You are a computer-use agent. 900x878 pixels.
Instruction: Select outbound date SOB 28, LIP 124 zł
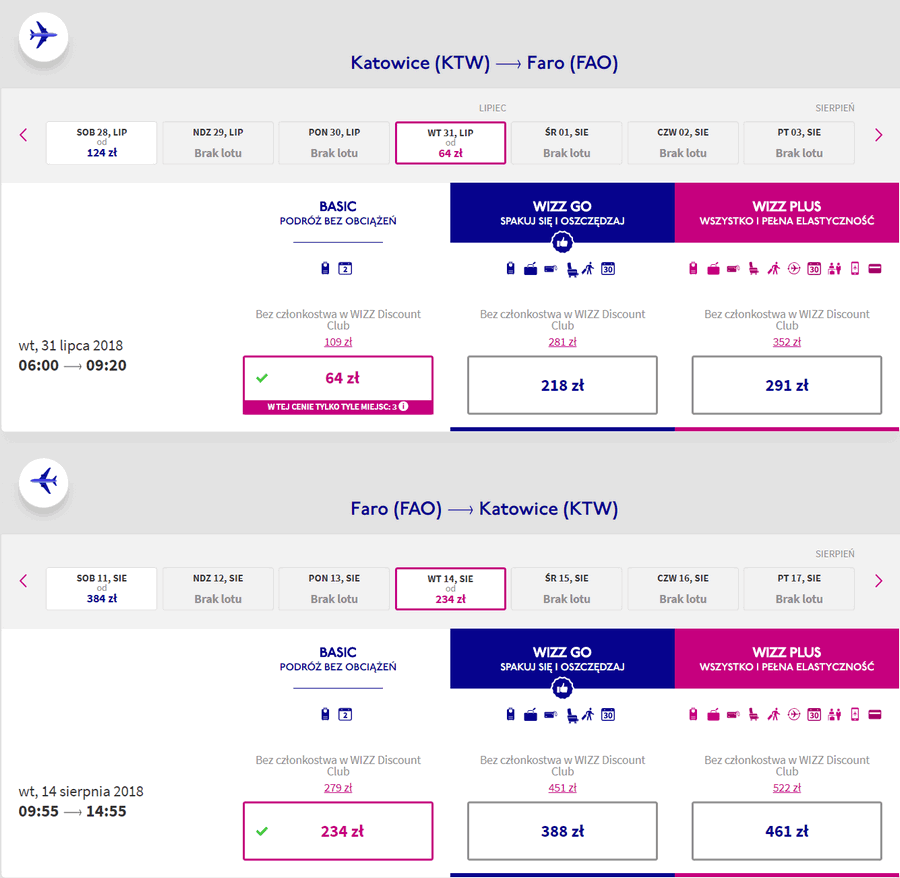coord(102,143)
